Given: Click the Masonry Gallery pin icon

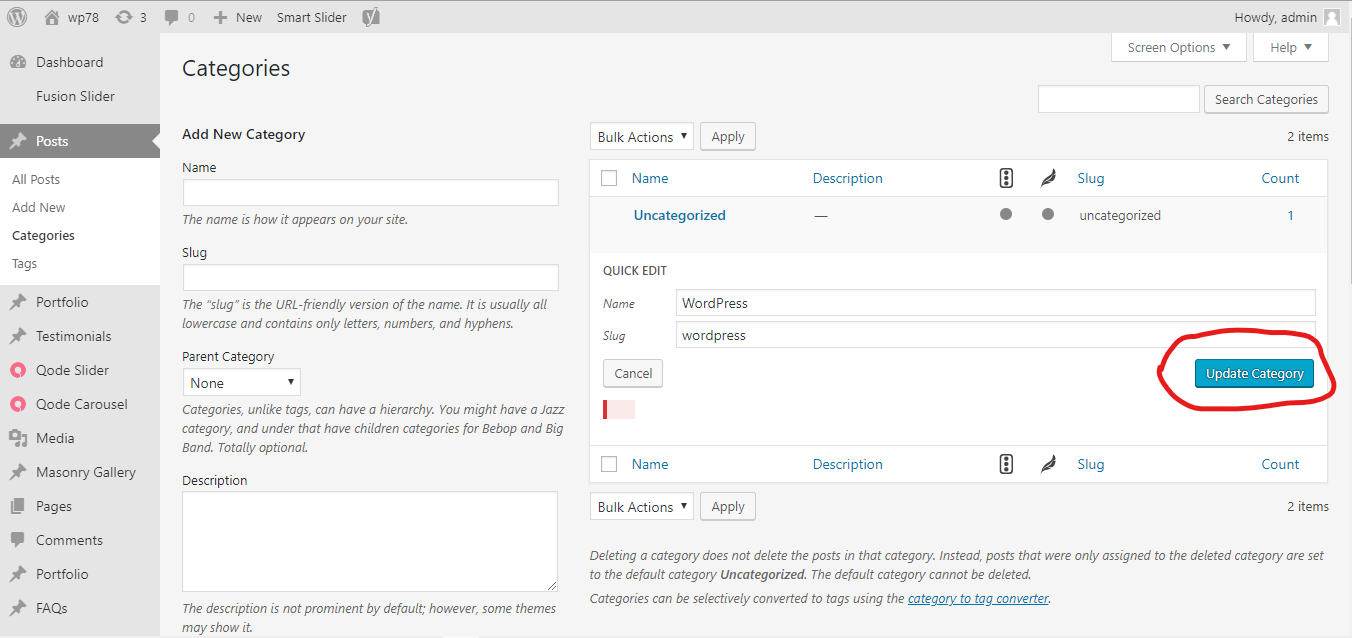Looking at the screenshot, I should point(18,472).
